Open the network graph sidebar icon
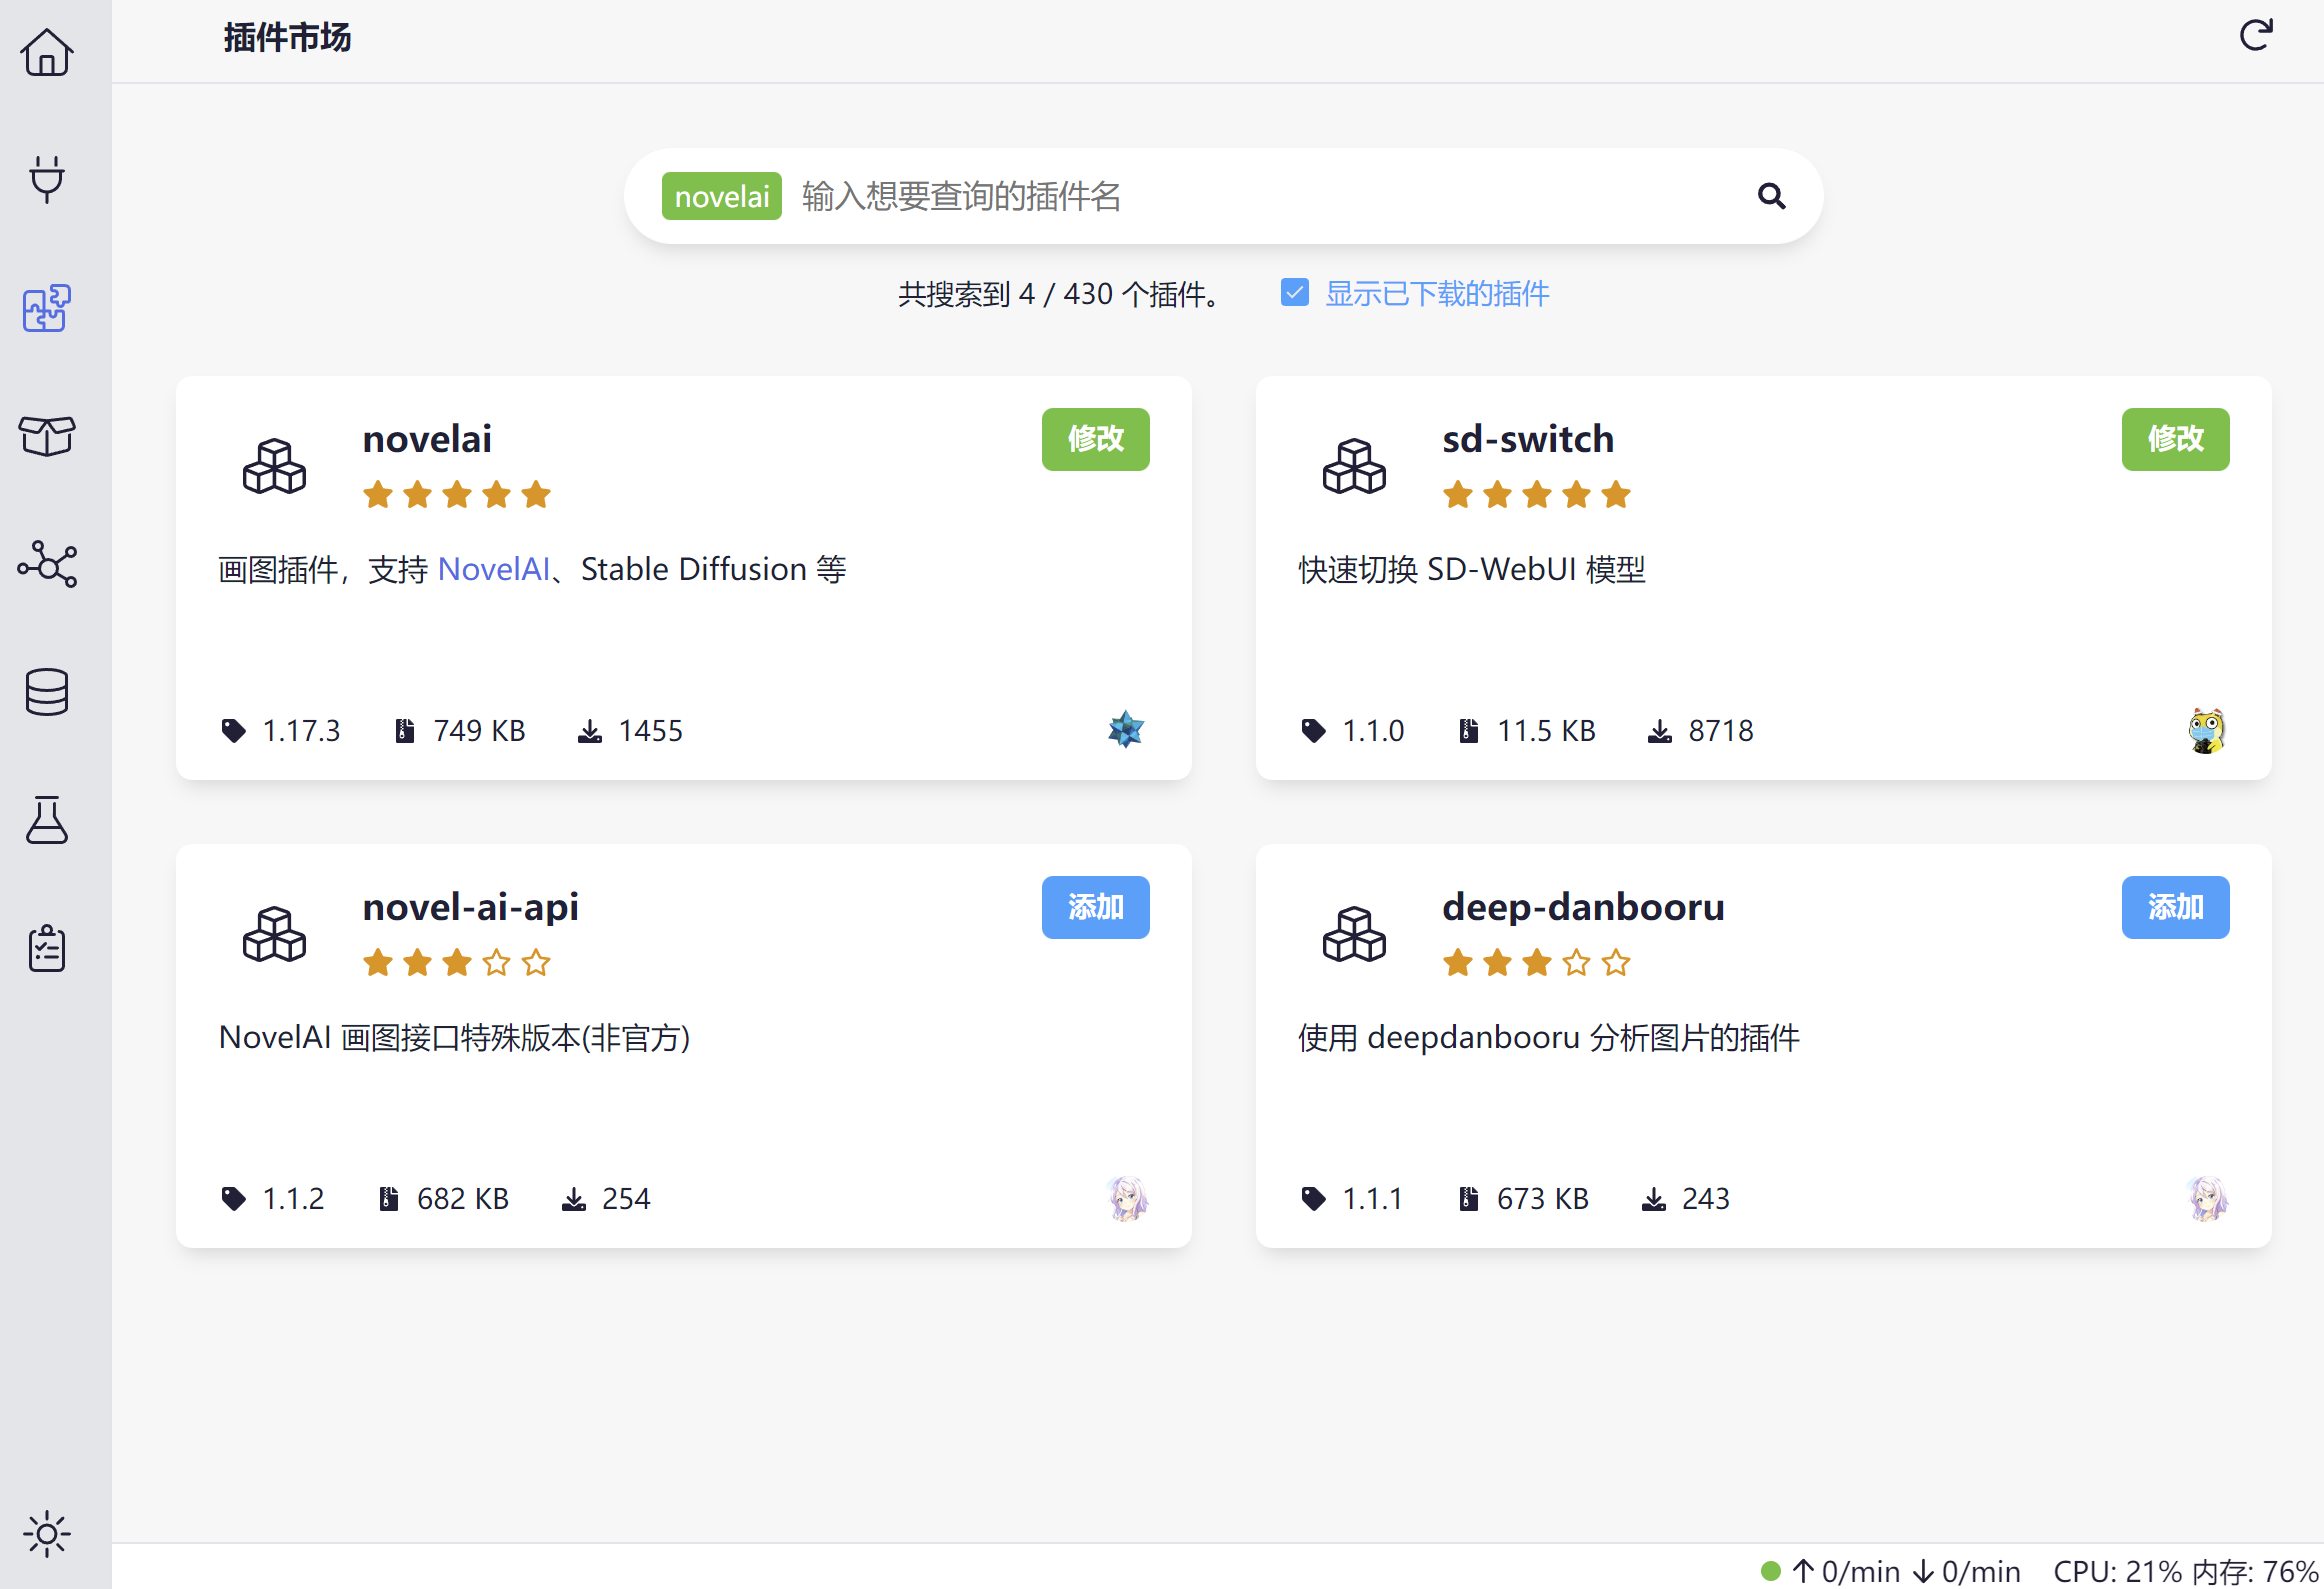The height and width of the screenshot is (1589, 2324). [x=47, y=564]
